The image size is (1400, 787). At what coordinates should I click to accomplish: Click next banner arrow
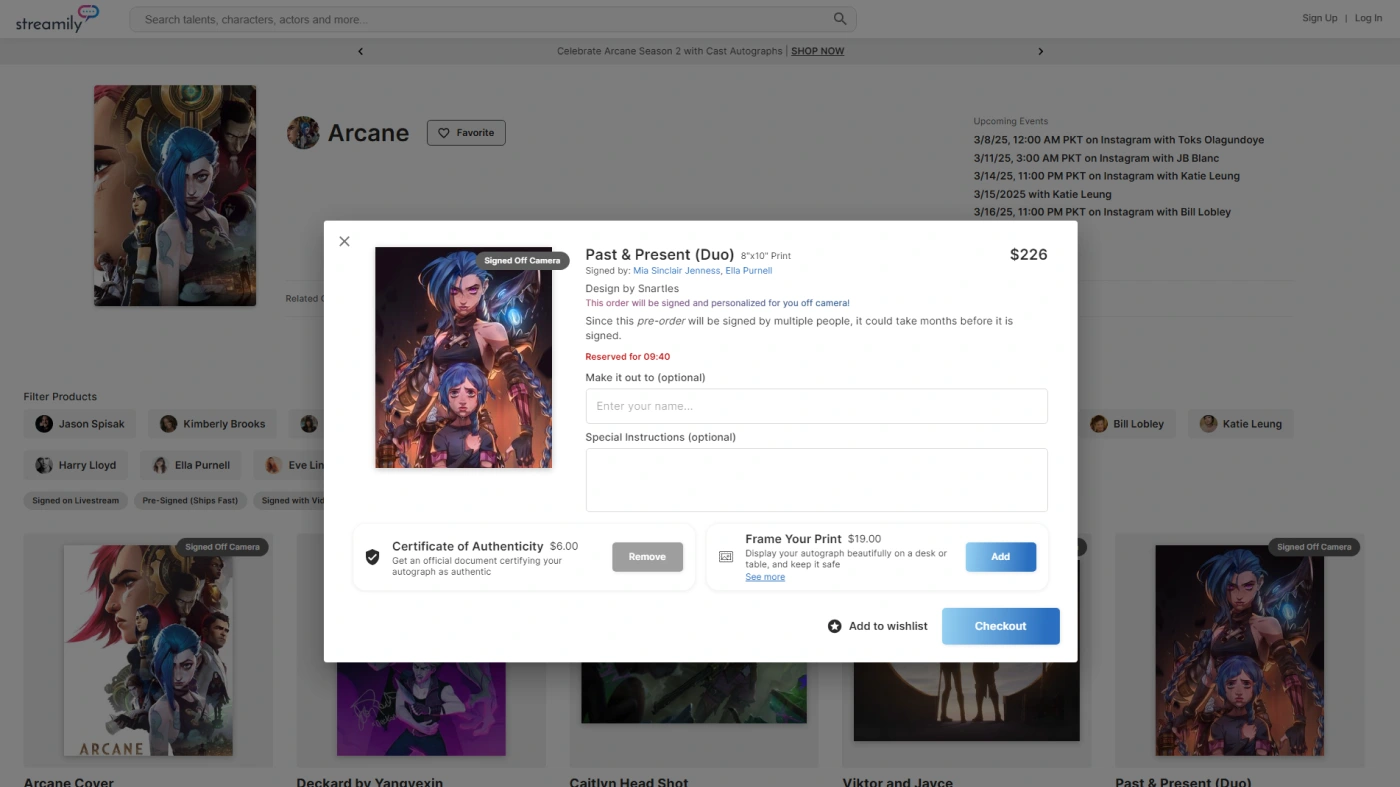(1040, 51)
